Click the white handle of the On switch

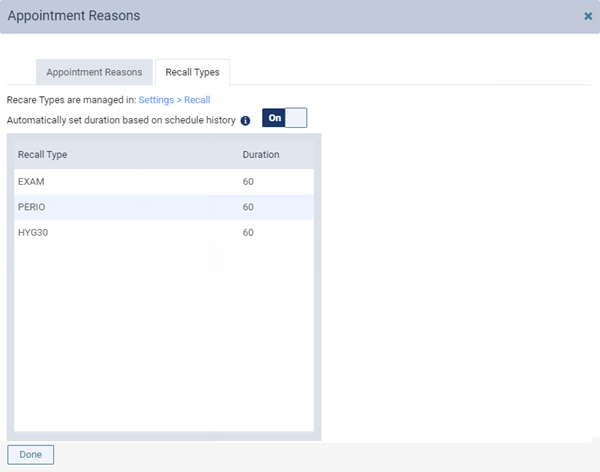click(x=296, y=118)
